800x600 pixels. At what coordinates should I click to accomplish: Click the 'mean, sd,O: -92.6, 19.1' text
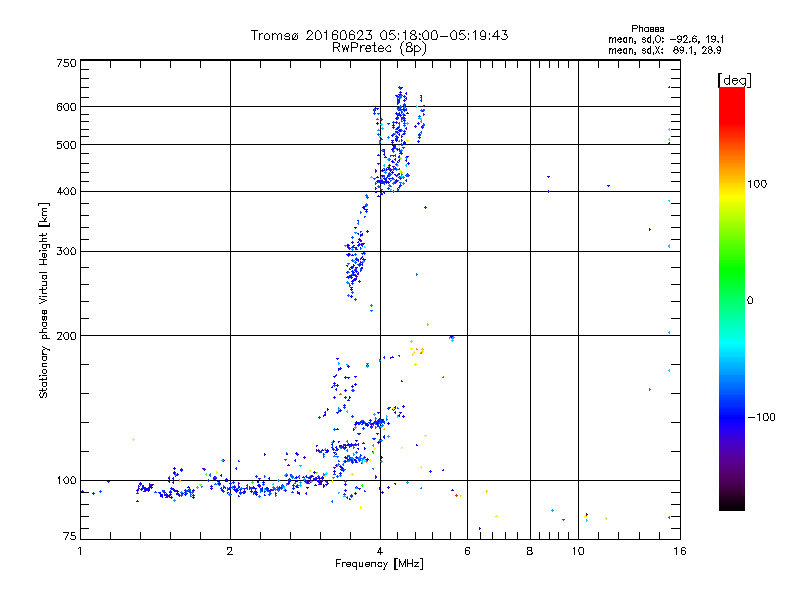tap(666, 39)
